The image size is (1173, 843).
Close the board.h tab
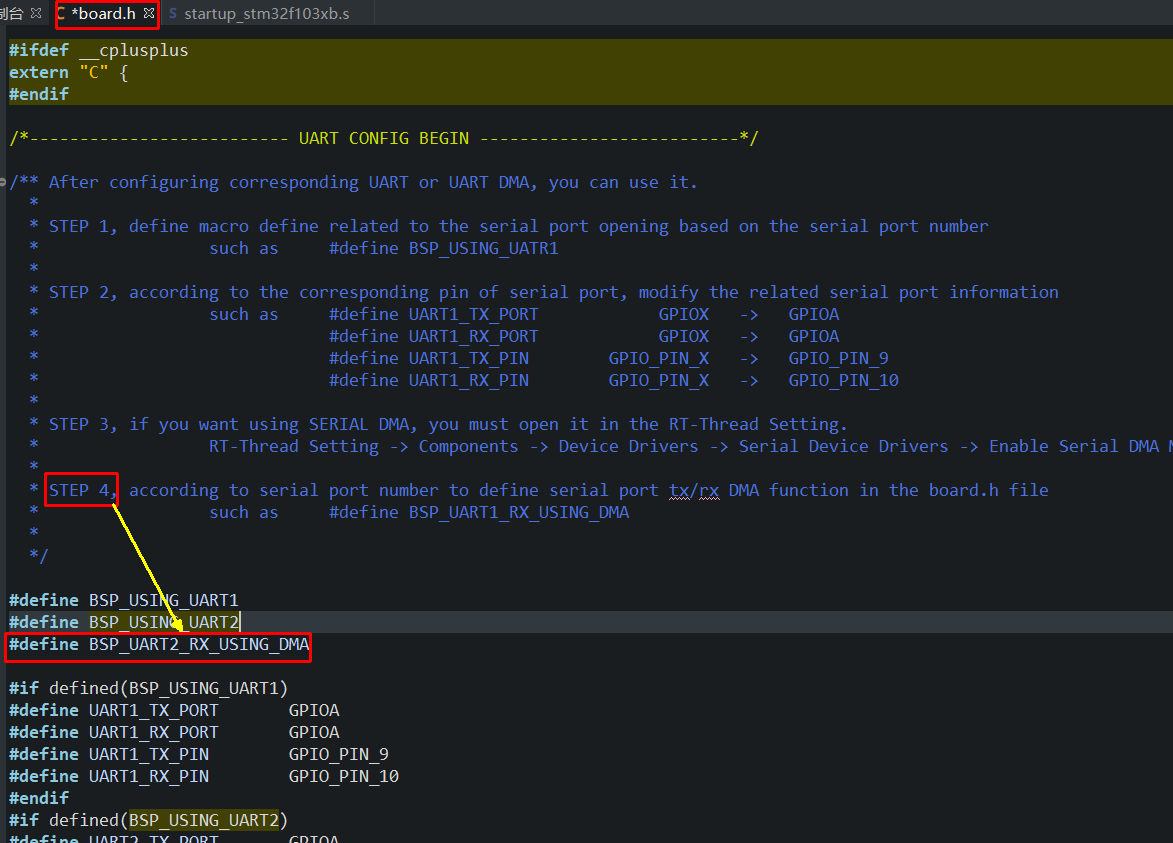coord(150,14)
